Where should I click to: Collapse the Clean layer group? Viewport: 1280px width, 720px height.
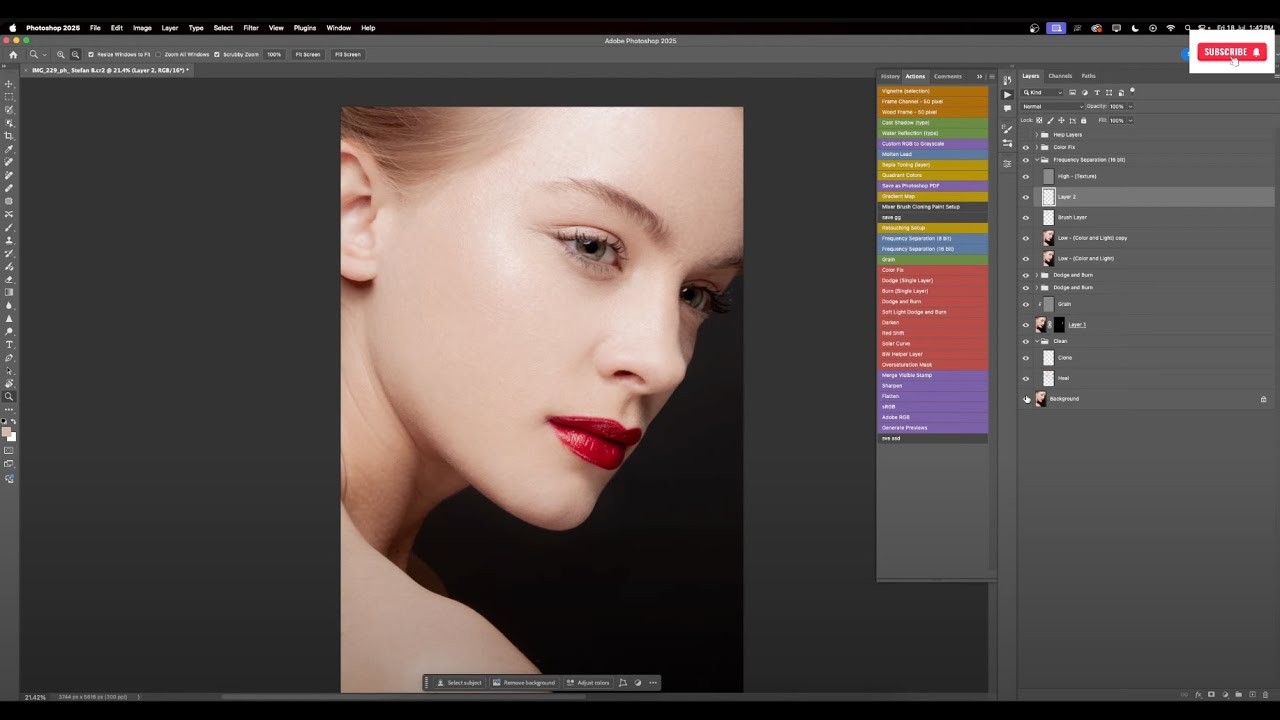click(1036, 341)
